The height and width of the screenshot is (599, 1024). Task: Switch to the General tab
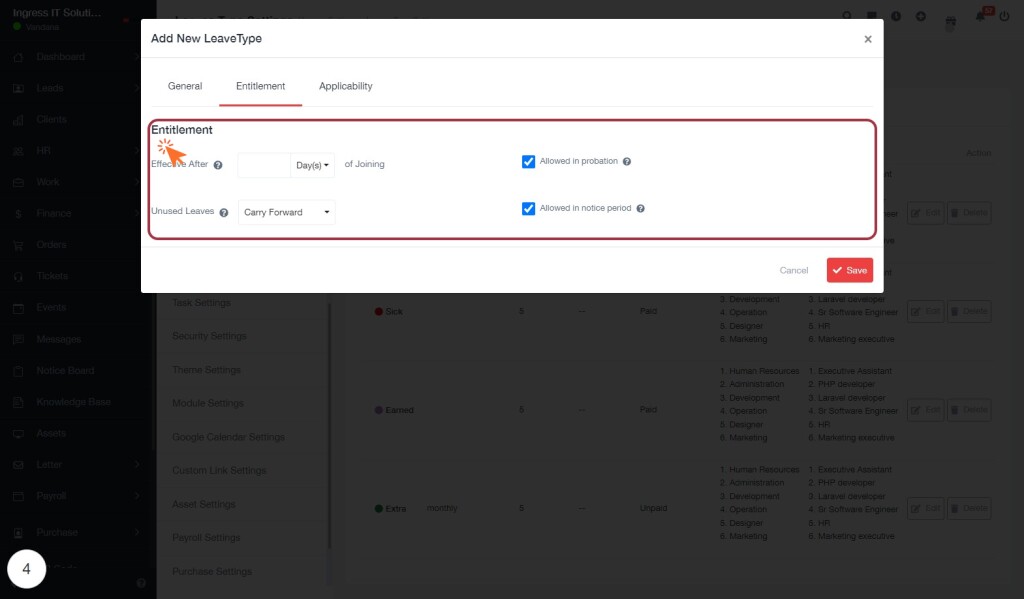pyautogui.click(x=185, y=86)
